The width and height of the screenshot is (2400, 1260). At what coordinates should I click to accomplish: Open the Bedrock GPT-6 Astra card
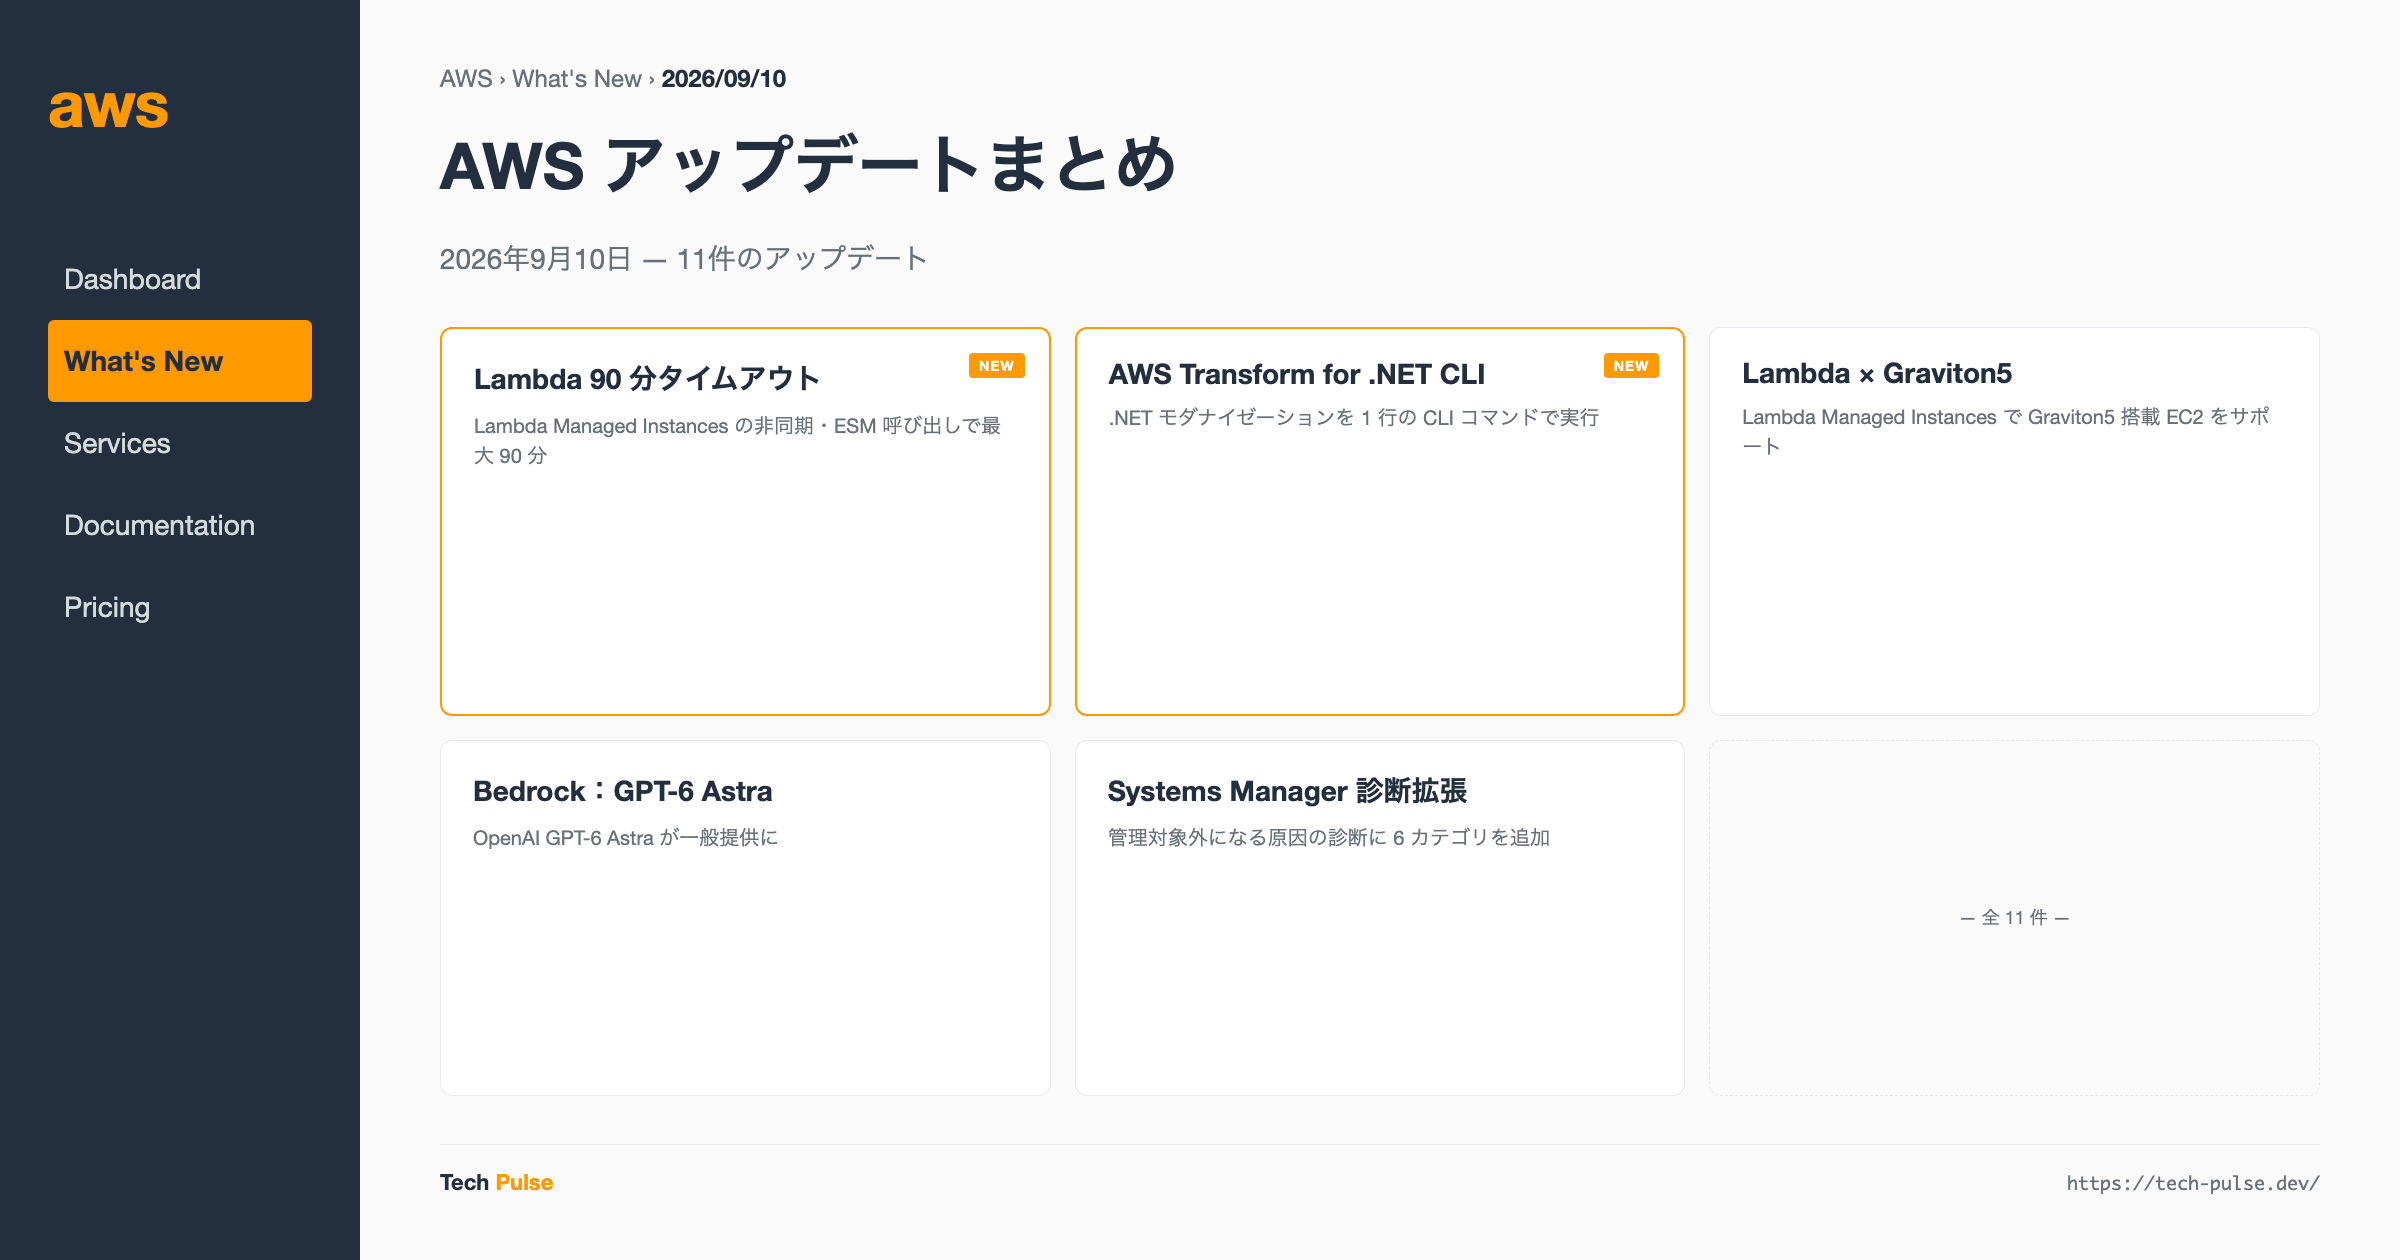745,918
